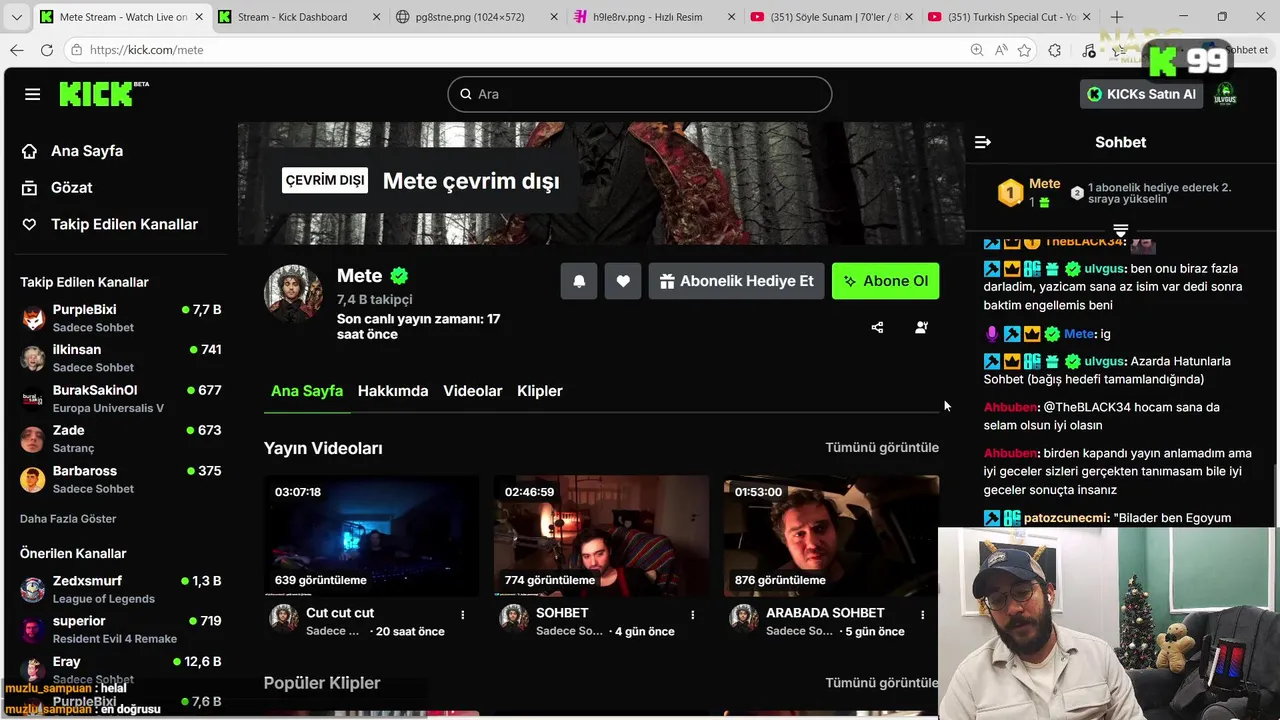Open superior recommended channel
This screenshot has height=720, width=1280.
pyautogui.click(x=121, y=629)
